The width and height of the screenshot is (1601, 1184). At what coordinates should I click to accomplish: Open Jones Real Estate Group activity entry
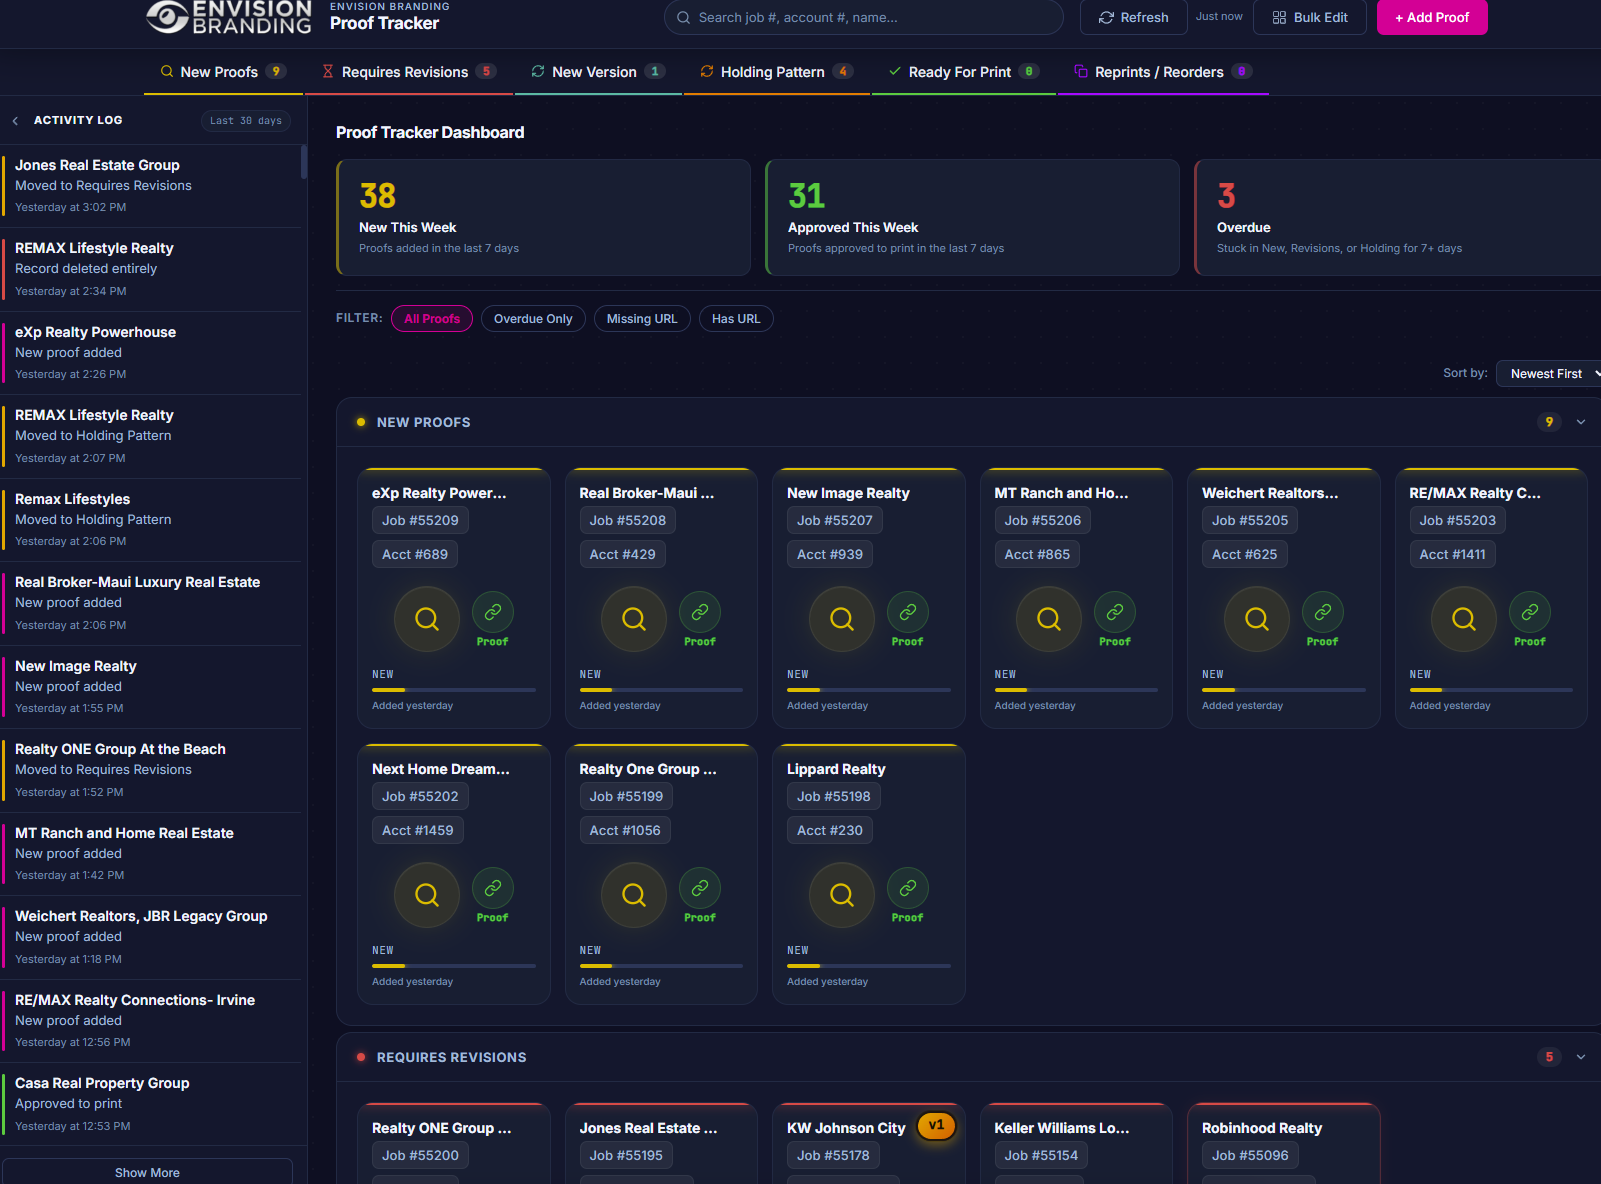[x=152, y=186]
